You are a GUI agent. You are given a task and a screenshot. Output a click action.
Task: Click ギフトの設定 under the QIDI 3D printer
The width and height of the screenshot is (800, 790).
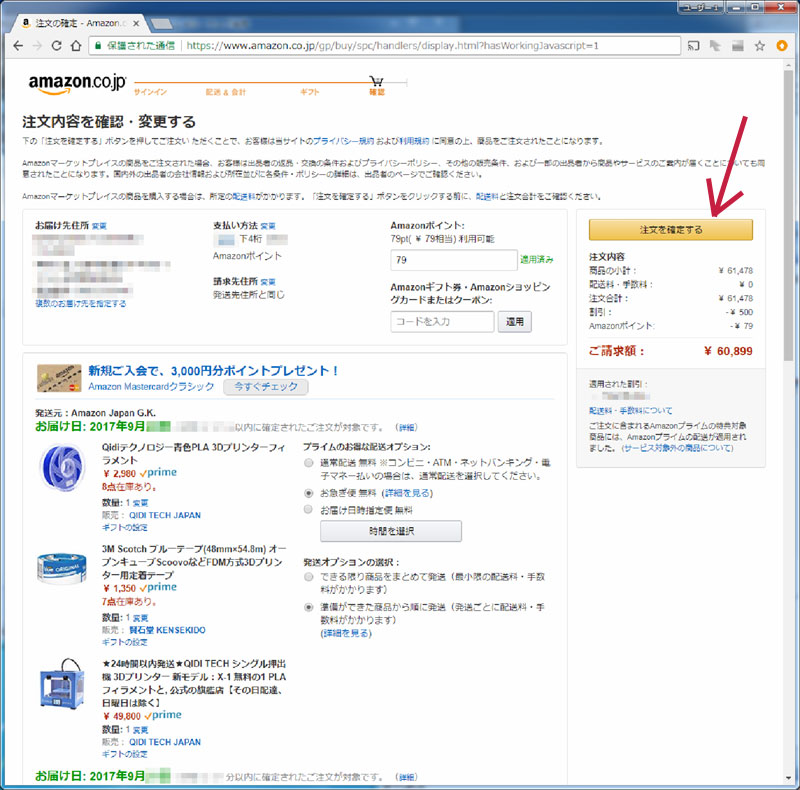124,754
